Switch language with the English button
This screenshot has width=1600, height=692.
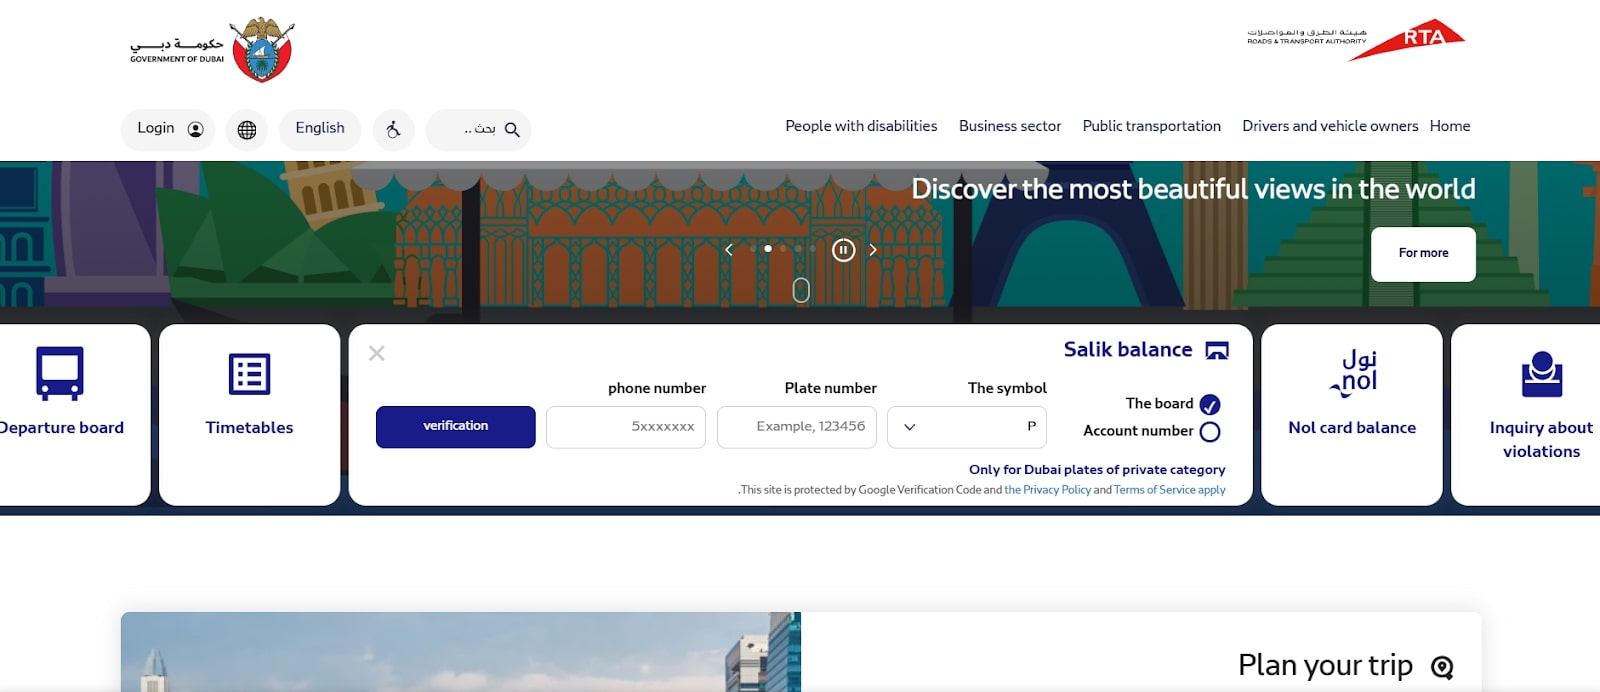click(x=320, y=129)
